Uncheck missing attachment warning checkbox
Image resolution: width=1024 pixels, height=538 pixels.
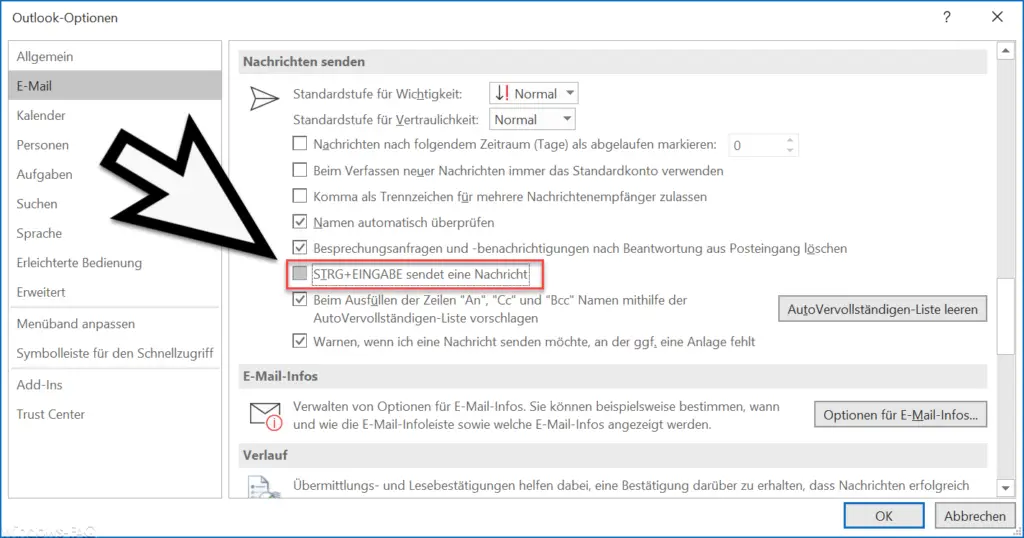(300, 341)
